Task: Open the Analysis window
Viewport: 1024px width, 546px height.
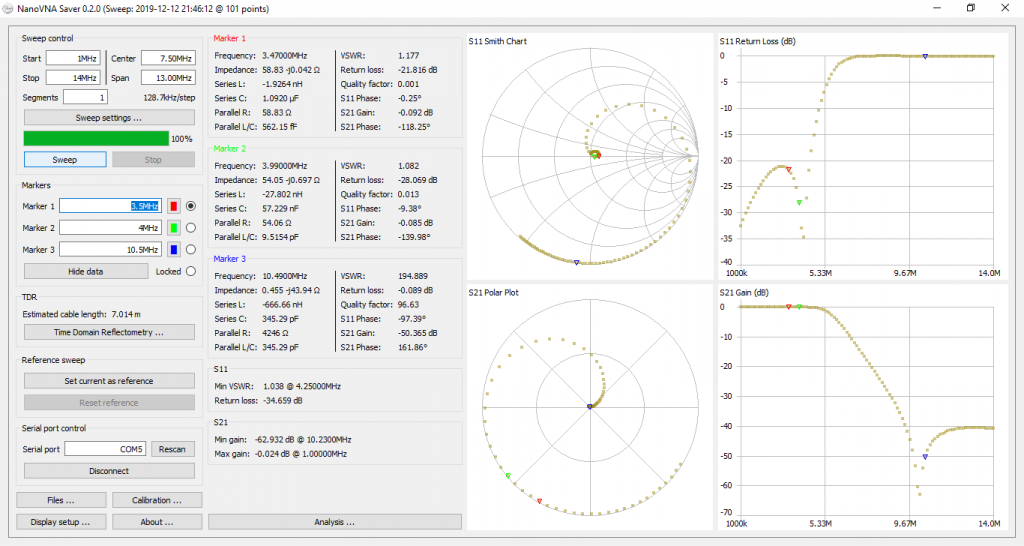Action: [334, 522]
